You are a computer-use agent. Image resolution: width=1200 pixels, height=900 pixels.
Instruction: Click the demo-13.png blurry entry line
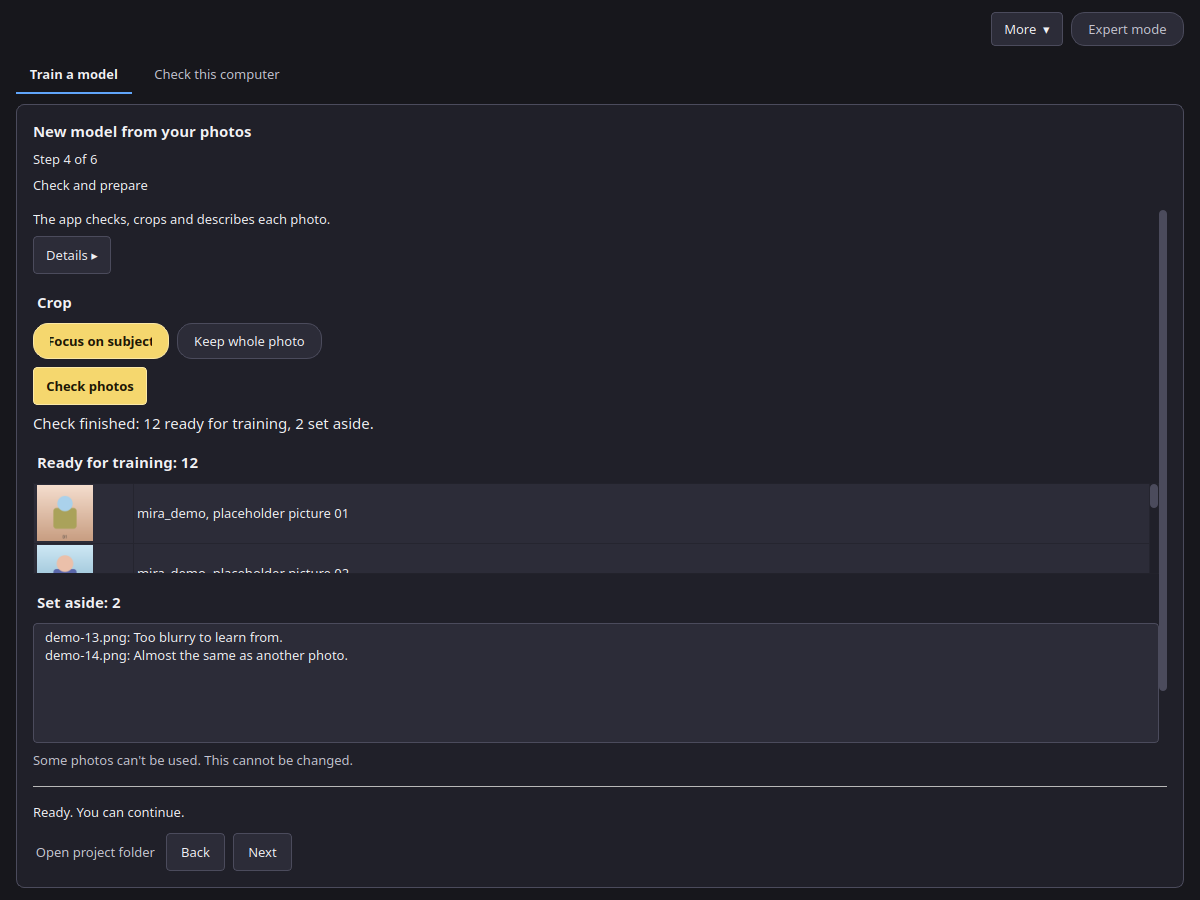point(164,637)
